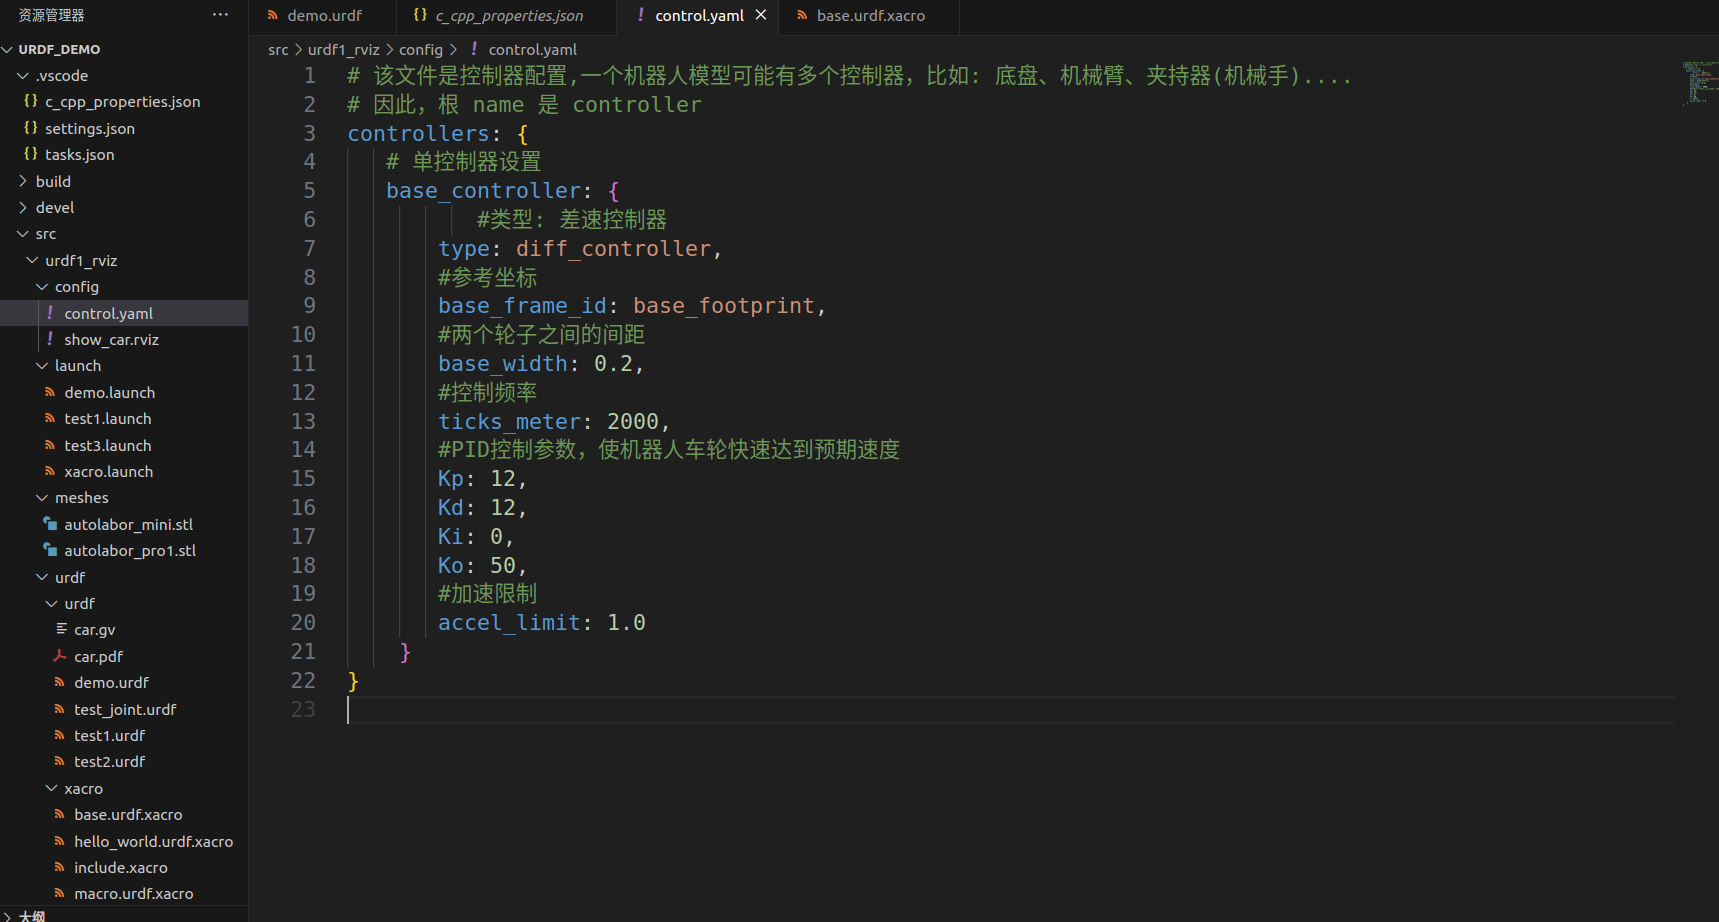Collapse the meshes folder
Image resolution: width=1719 pixels, height=922 pixels.
coord(40,497)
